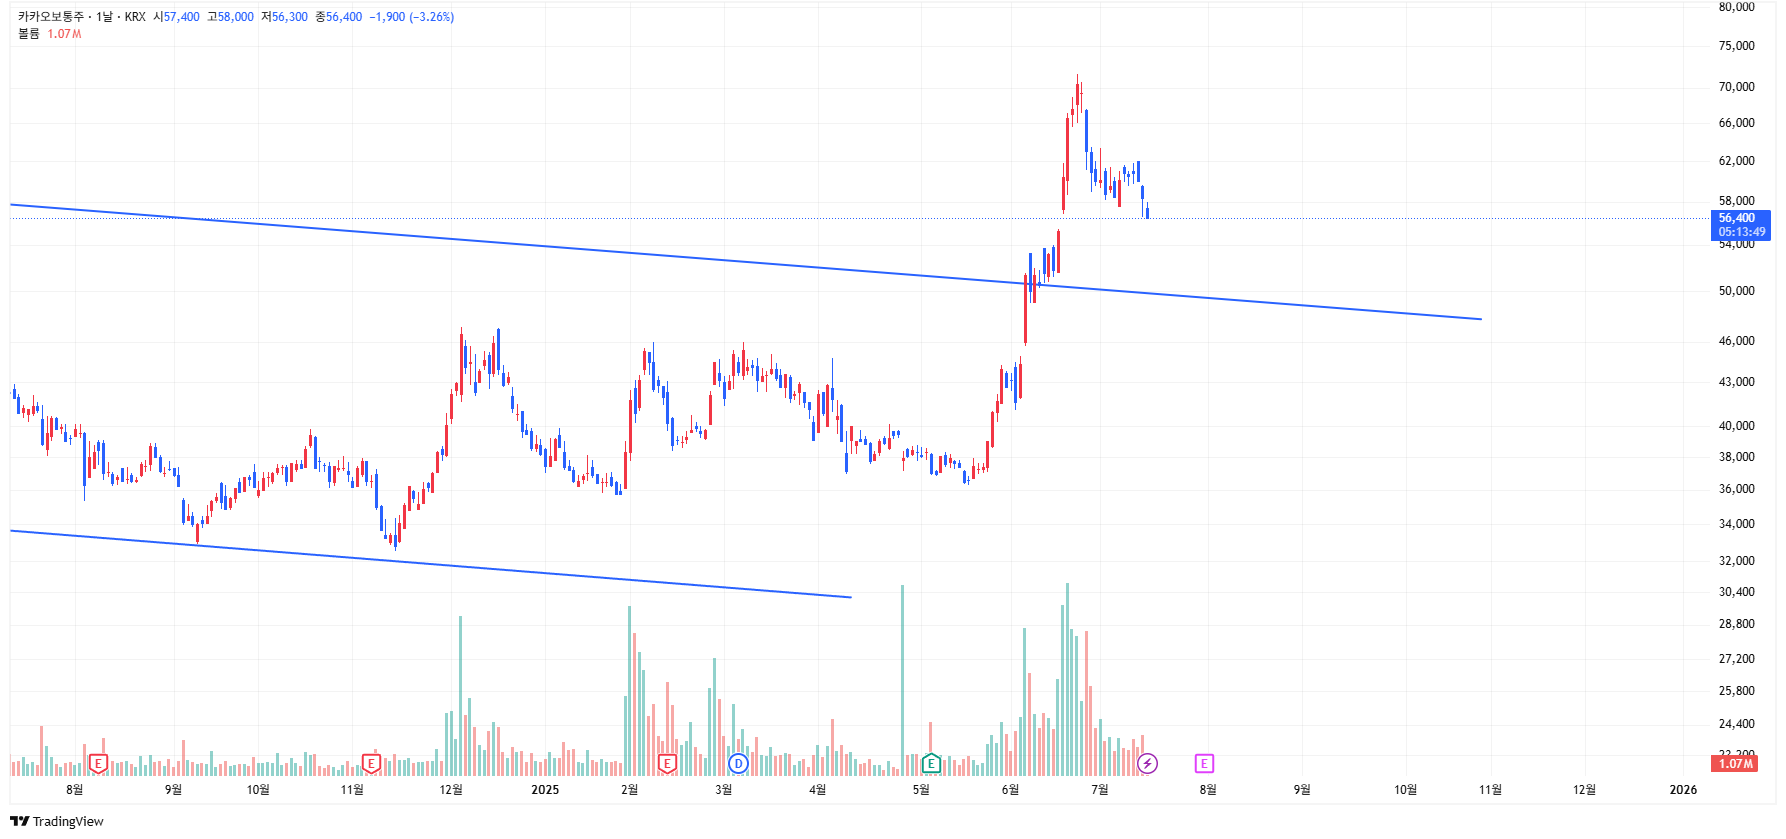Click the 70,000 price axis label

point(1736,87)
